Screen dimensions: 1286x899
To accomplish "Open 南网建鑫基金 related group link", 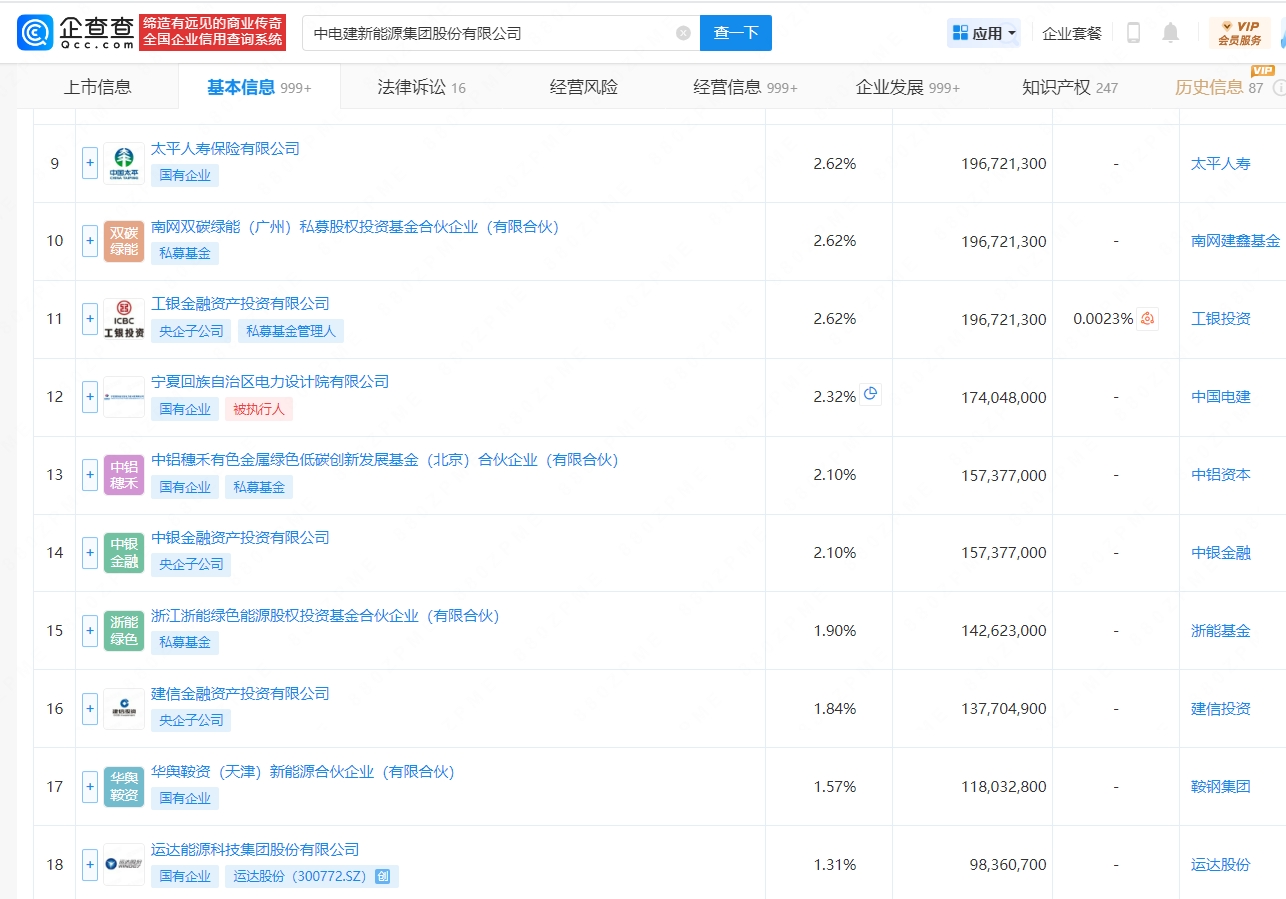I will (1235, 241).
